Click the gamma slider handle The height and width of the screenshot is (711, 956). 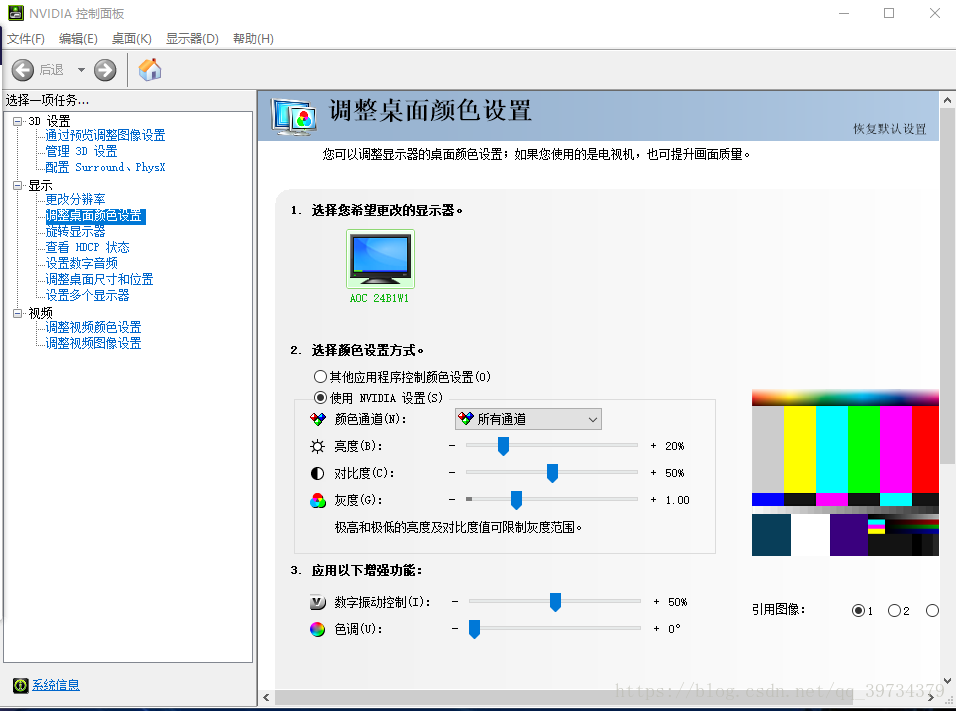point(516,500)
